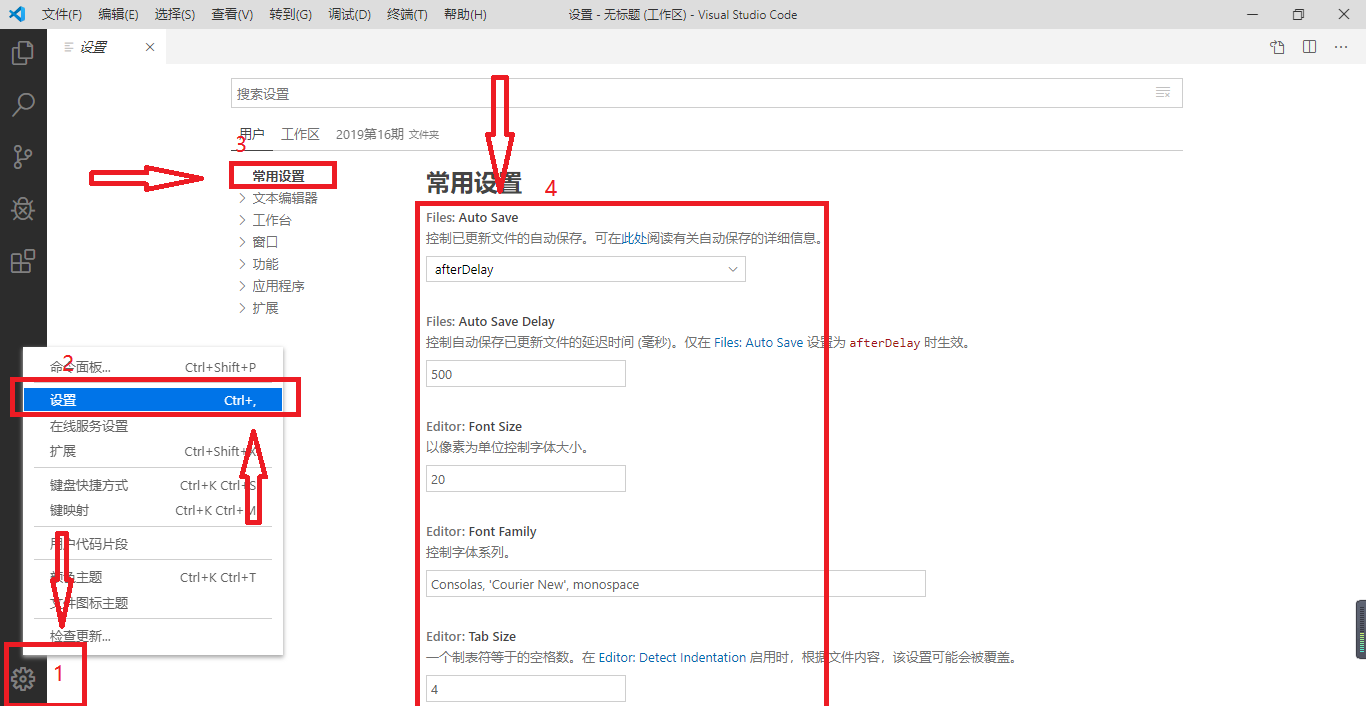Viewport: 1366px width, 706px height.
Task: Choose 检查更新... from the gear menu
Action: [153, 636]
